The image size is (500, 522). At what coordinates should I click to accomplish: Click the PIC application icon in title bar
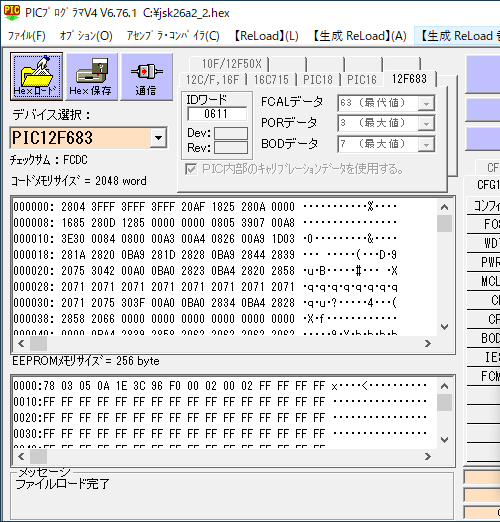pos(12,13)
